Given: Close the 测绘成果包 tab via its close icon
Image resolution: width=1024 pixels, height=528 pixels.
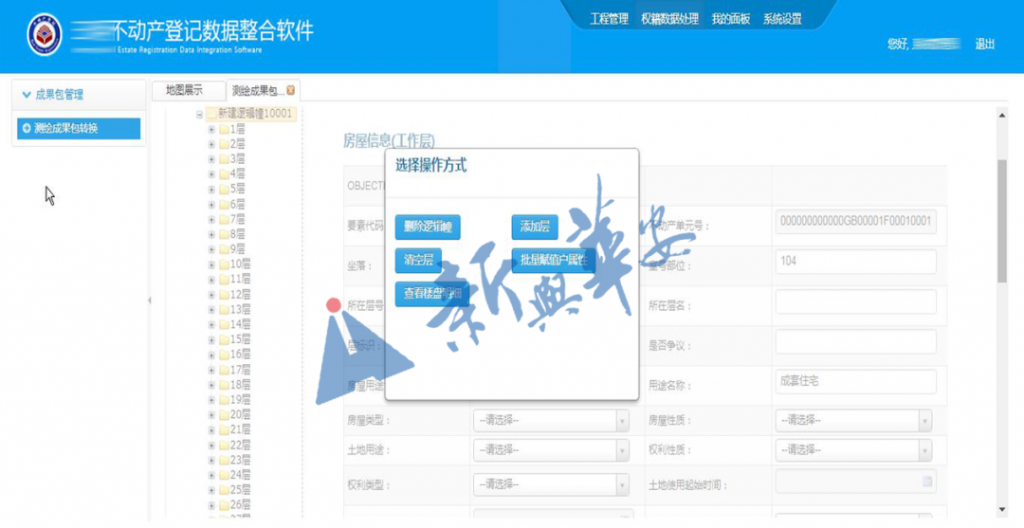Looking at the screenshot, I should (x=291, y=90).
